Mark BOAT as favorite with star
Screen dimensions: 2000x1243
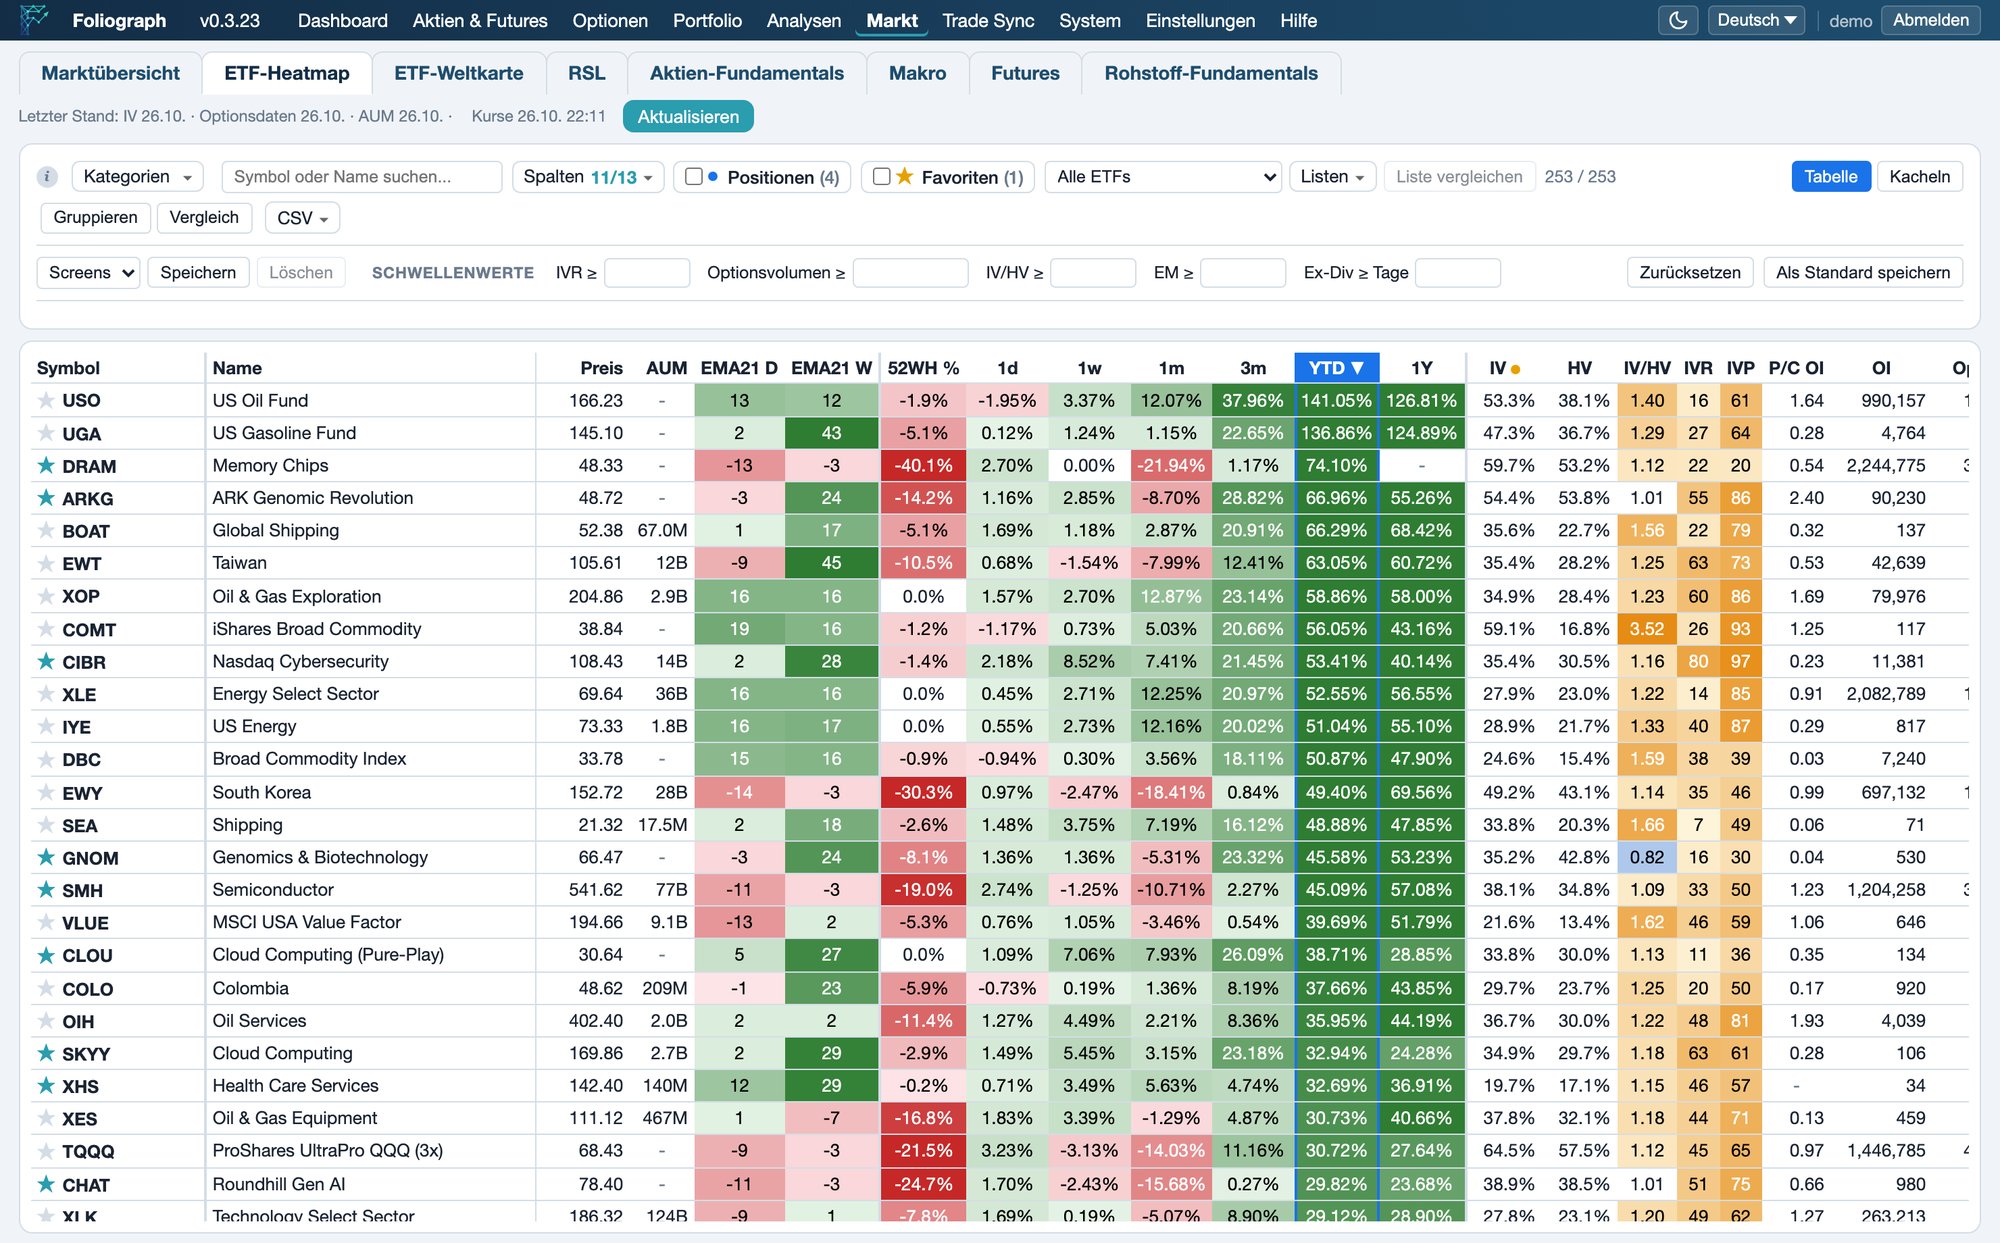[x=46, y=530]
